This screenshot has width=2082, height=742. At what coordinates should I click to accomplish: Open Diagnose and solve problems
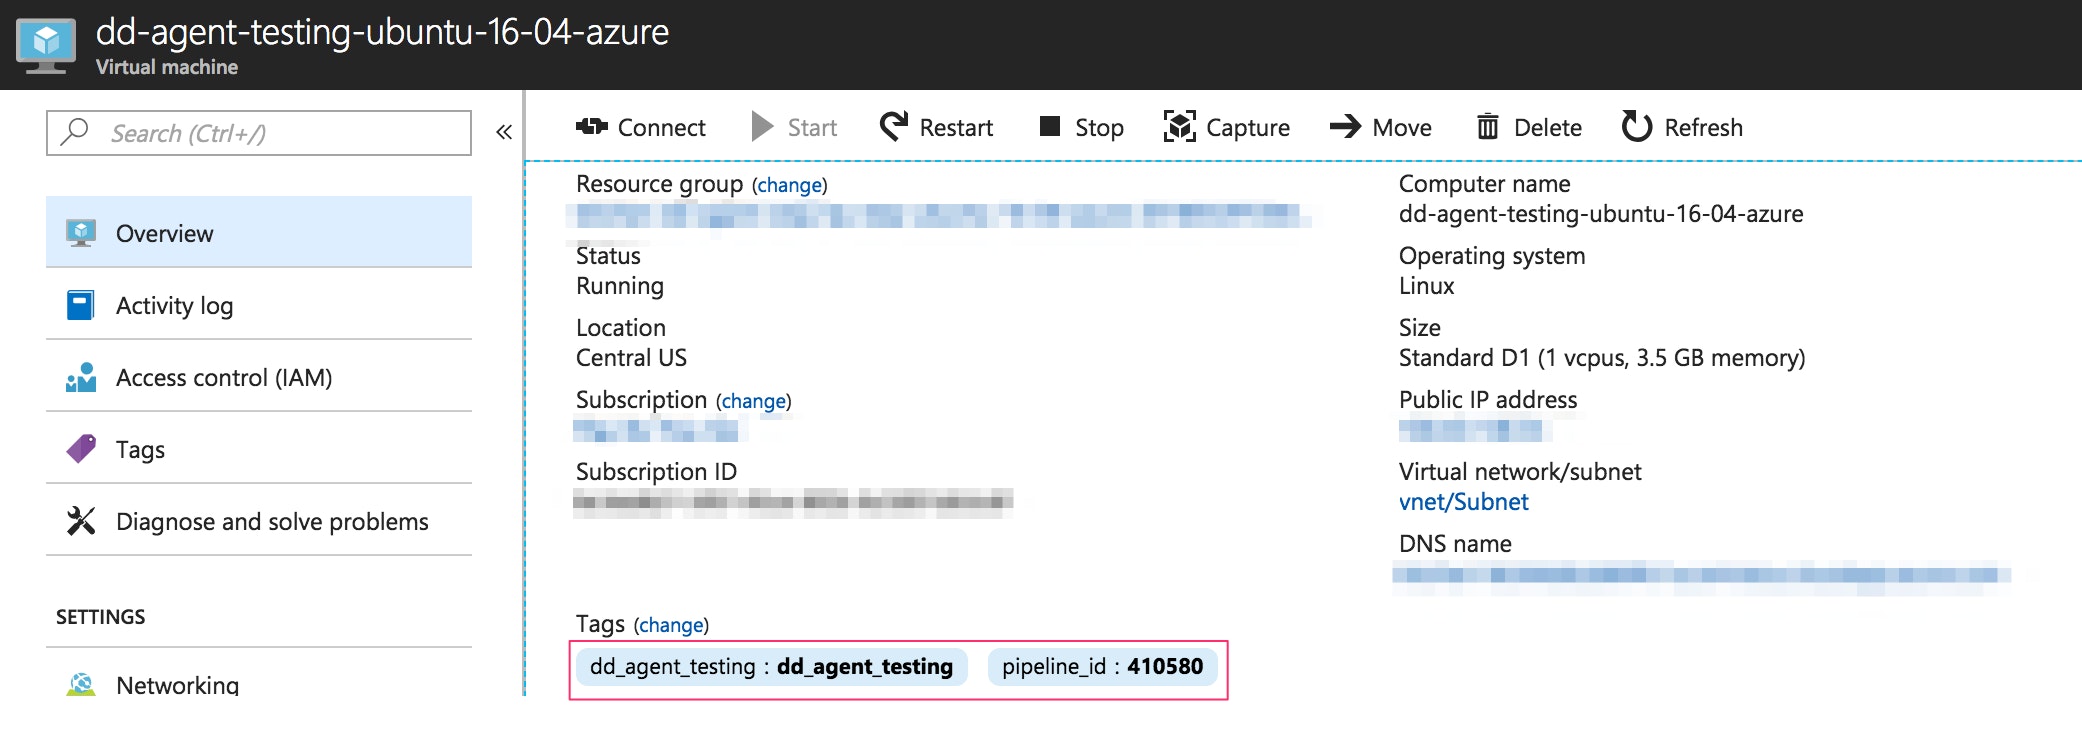pyautogui.click(x=272, y=521)
